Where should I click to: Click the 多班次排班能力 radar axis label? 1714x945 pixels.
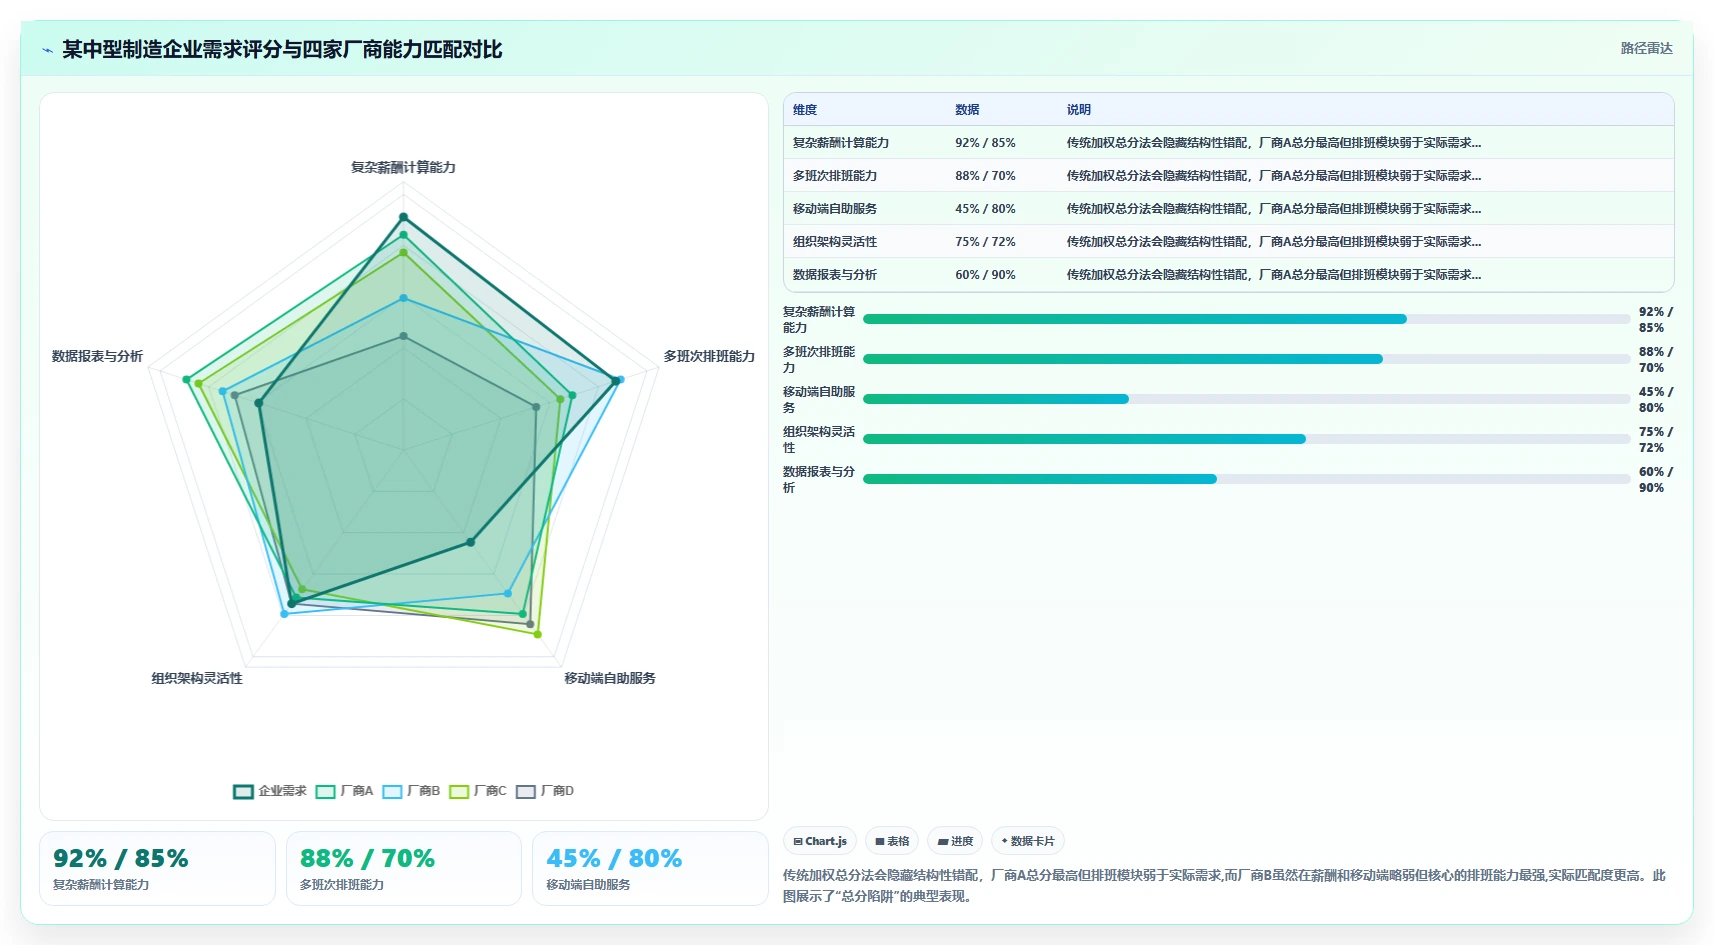pyautogui.click(x=709, y=356)
